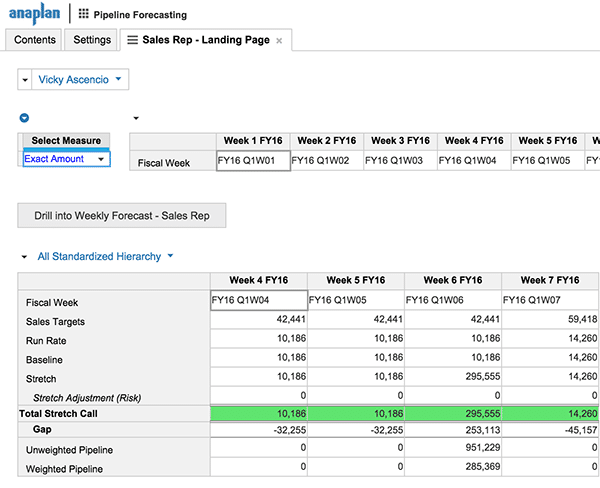Click the Anaplan logo

pyautogui.click(x=34, y=14)
